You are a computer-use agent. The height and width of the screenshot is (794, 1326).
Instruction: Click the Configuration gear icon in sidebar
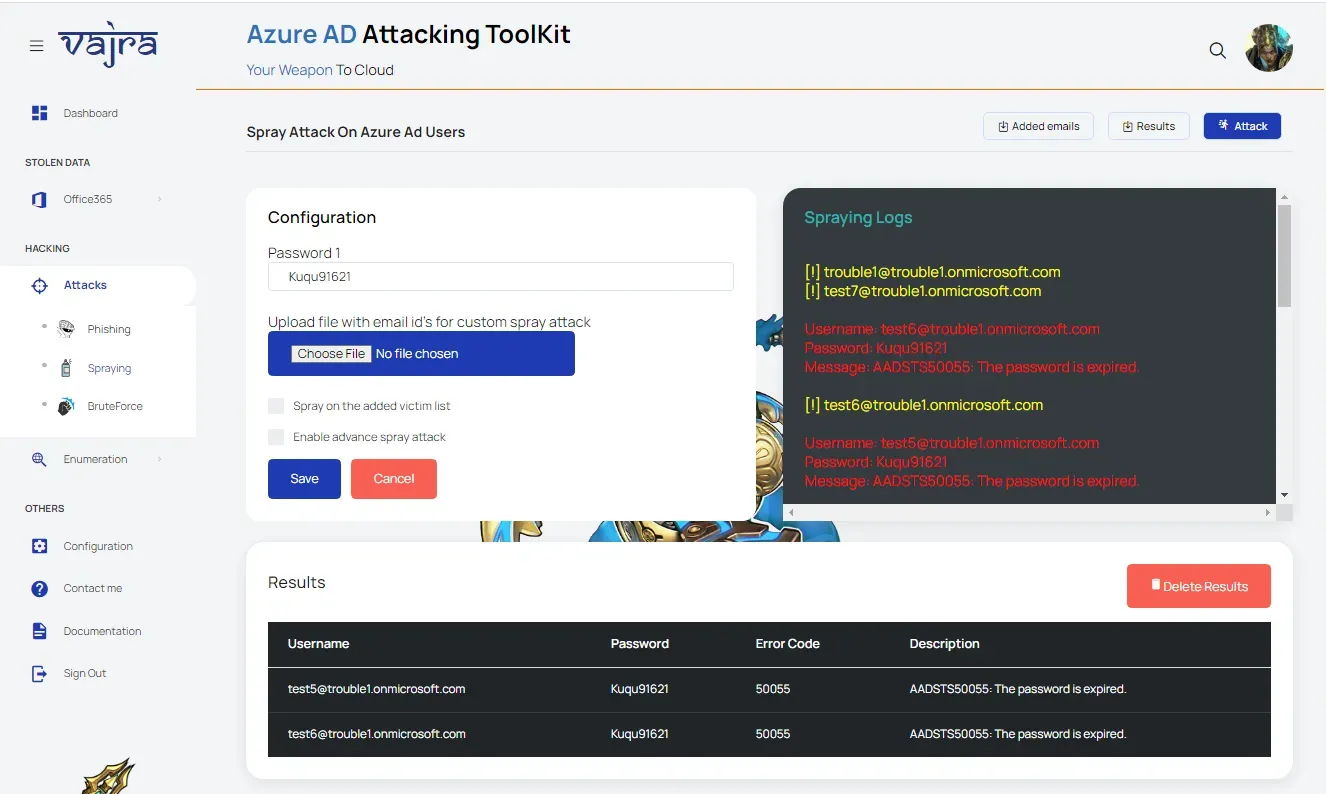pyautogui.click(x=39, y=546)
